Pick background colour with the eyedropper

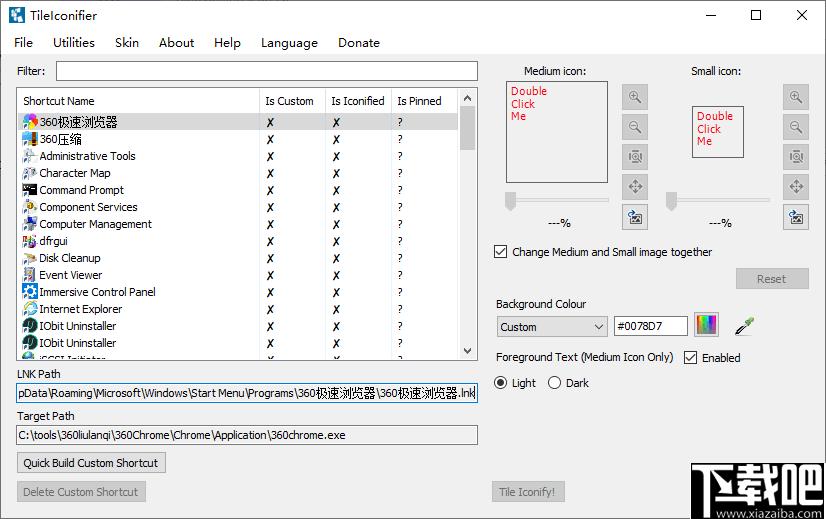coord(743,326)
